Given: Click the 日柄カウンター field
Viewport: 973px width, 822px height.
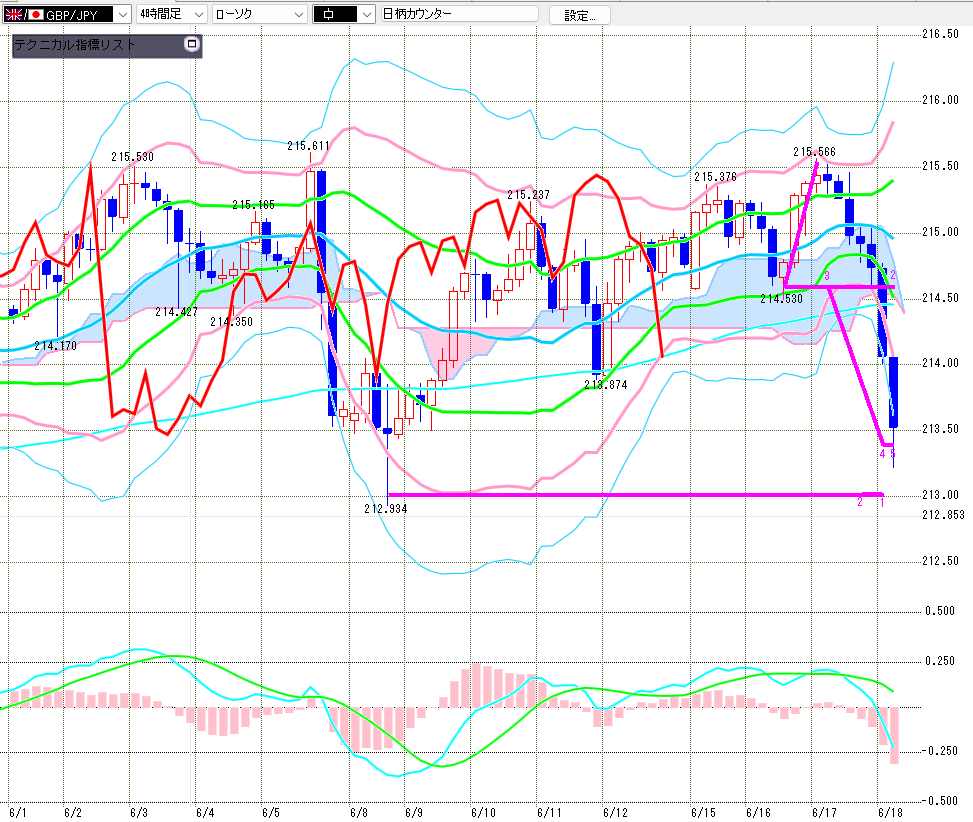Looking at the screenshot, I should (x=459, y=14).
